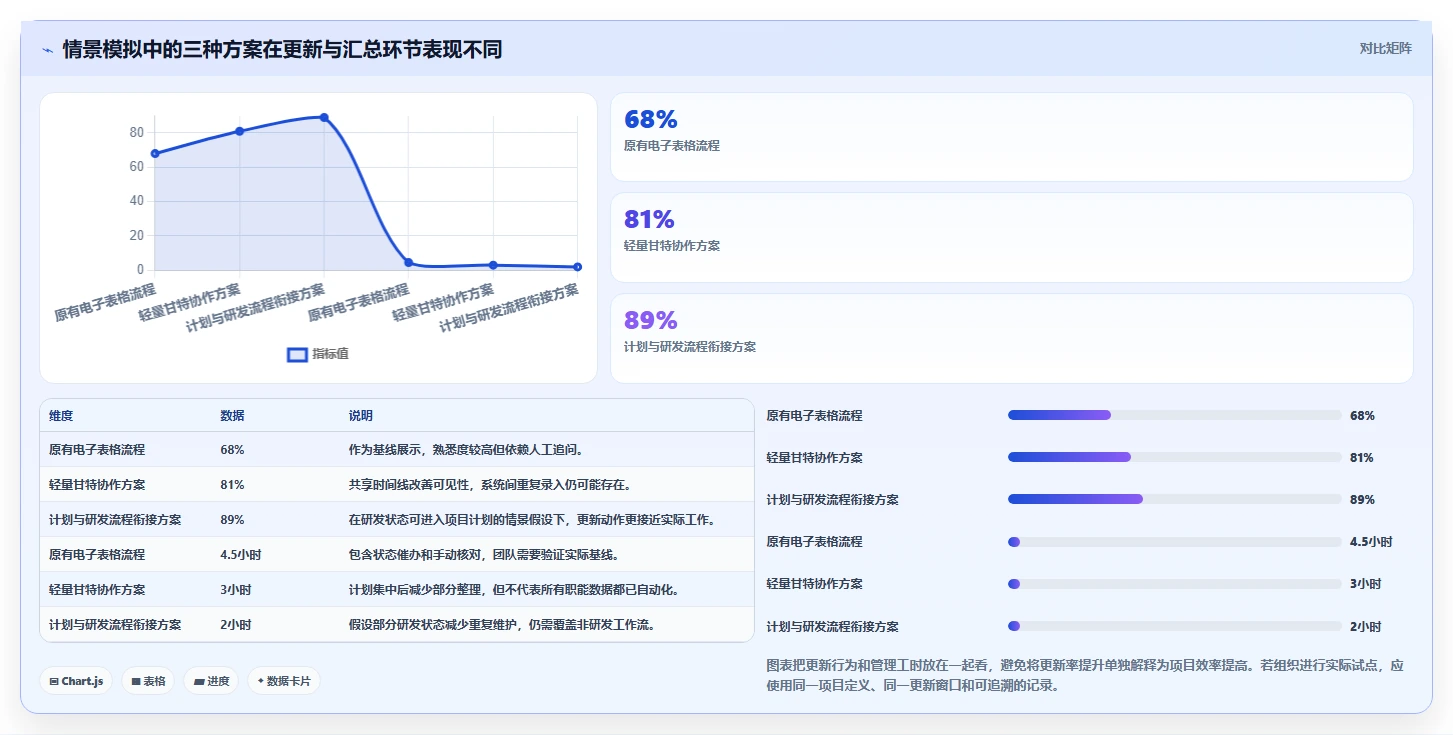This screenshot has height=735, width=1453.
Task: Click the progress bar showing 89%
Action: pos(1175,499)
